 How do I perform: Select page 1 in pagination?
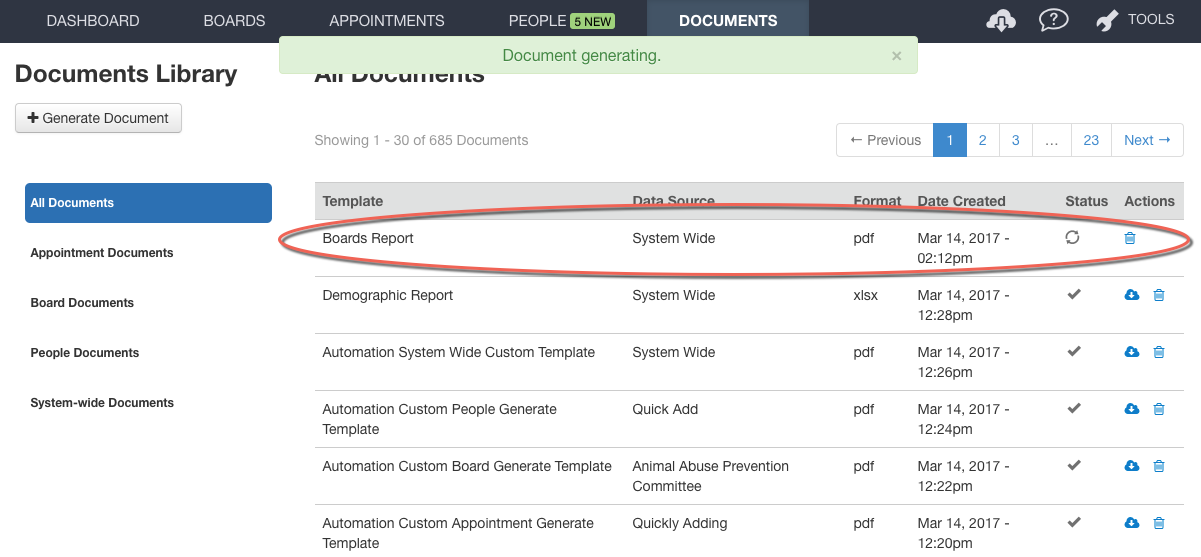pyautogui.click(x=950, y=140)
